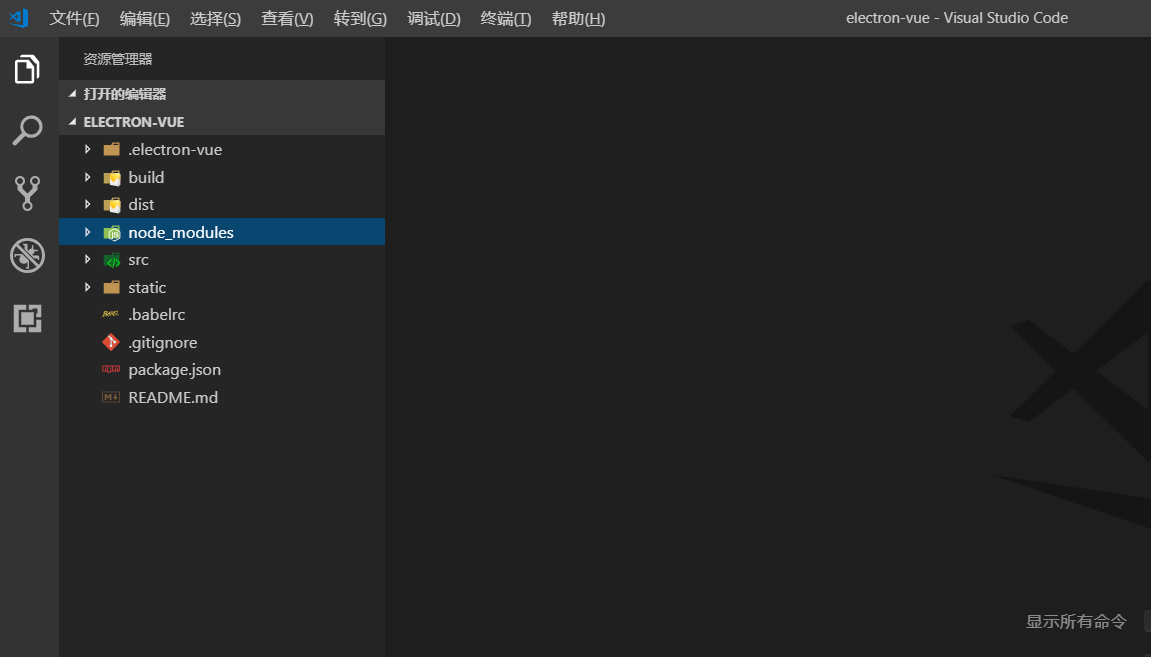1151x657 pixels.
Task: Open the Source Control view
Action: coord(27,193)
